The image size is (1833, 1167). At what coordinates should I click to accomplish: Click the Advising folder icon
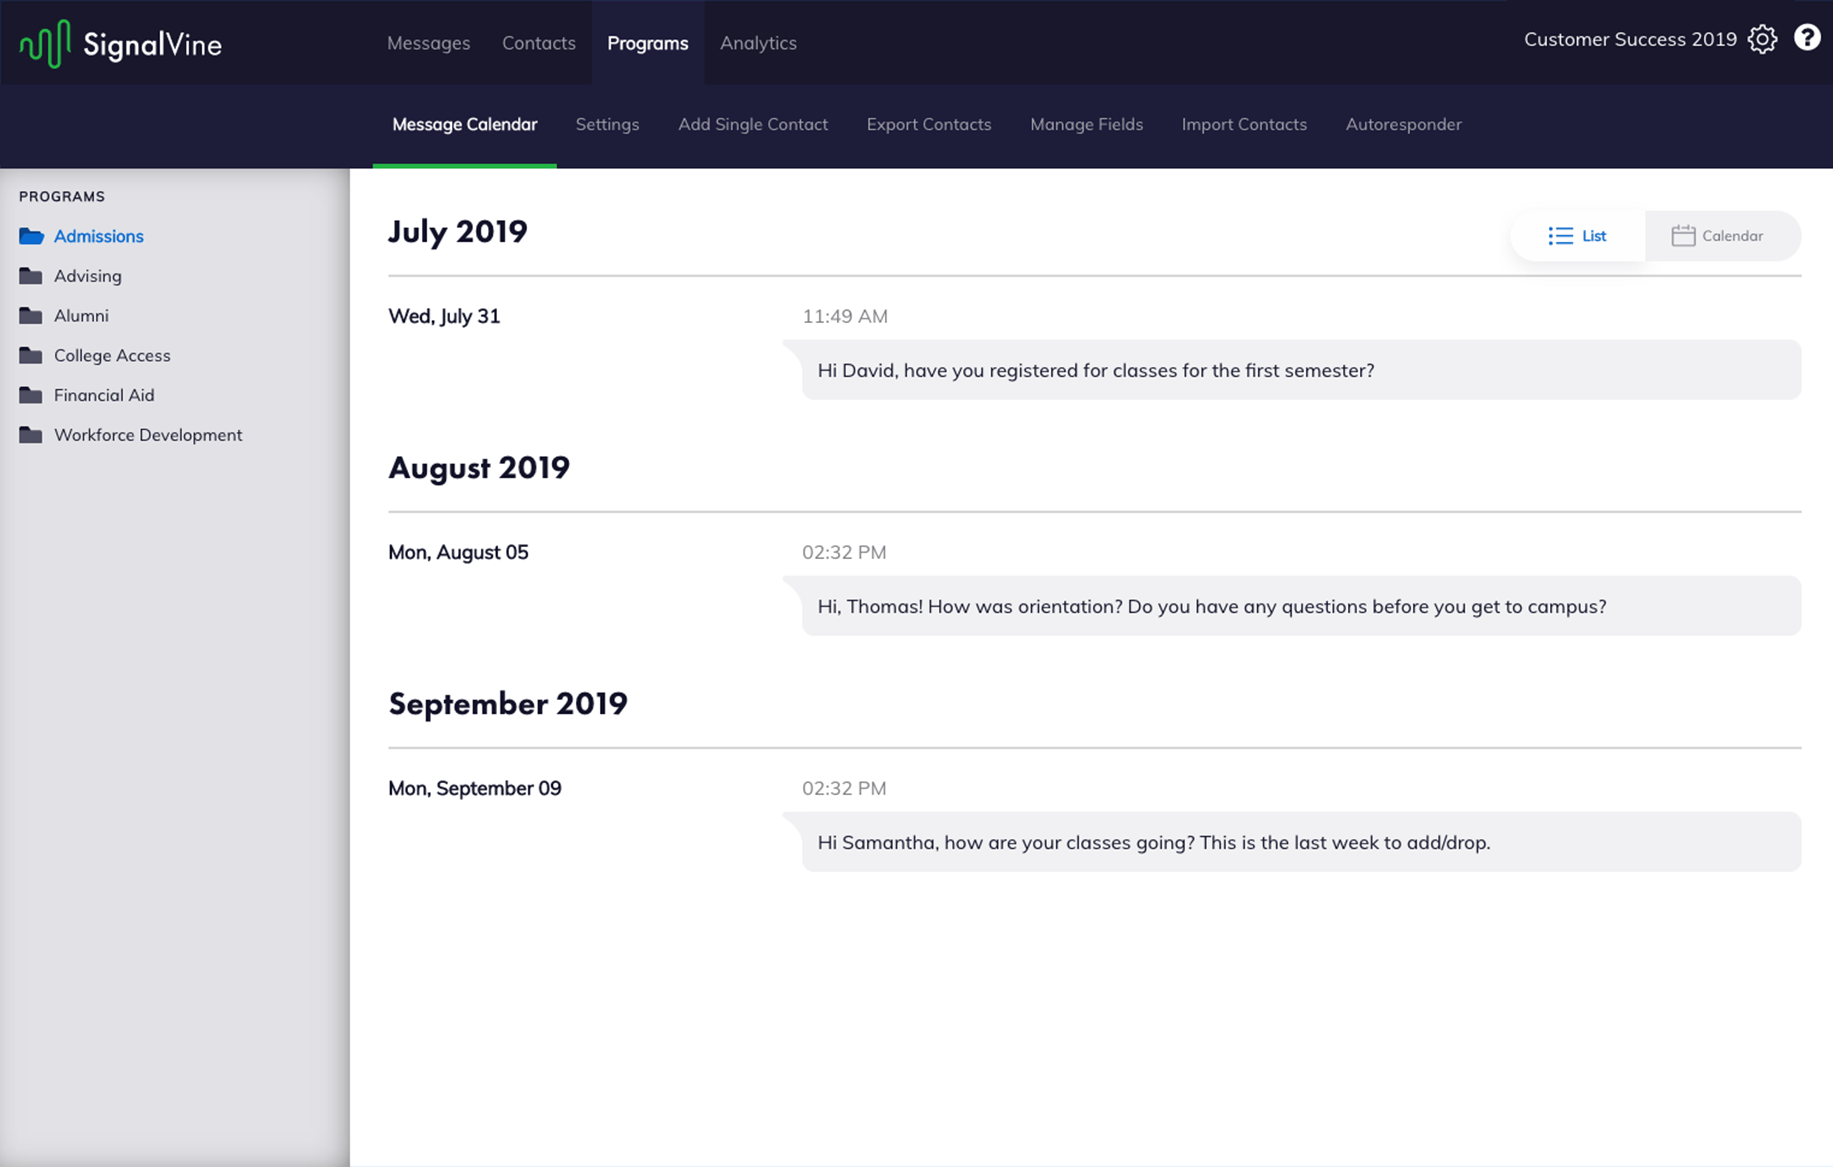point(31,276)
